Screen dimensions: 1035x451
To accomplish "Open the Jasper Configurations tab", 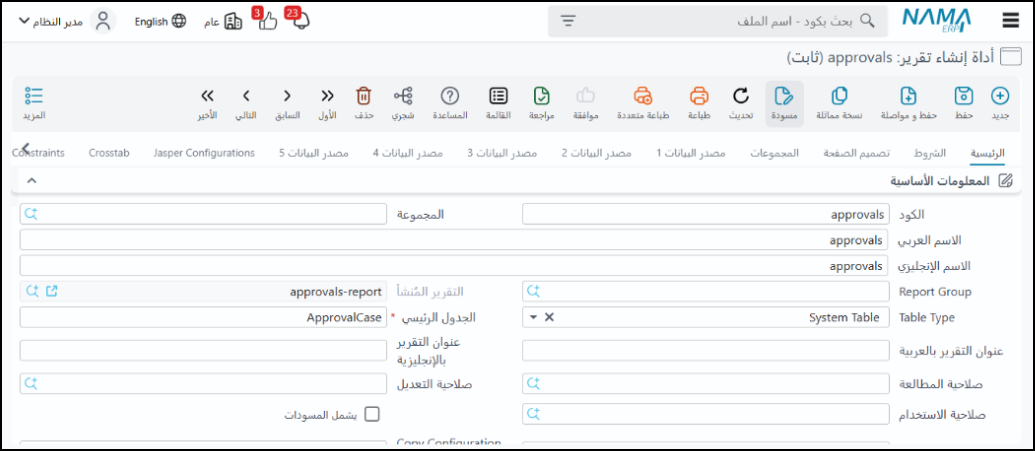I will [x=204, y=153].
